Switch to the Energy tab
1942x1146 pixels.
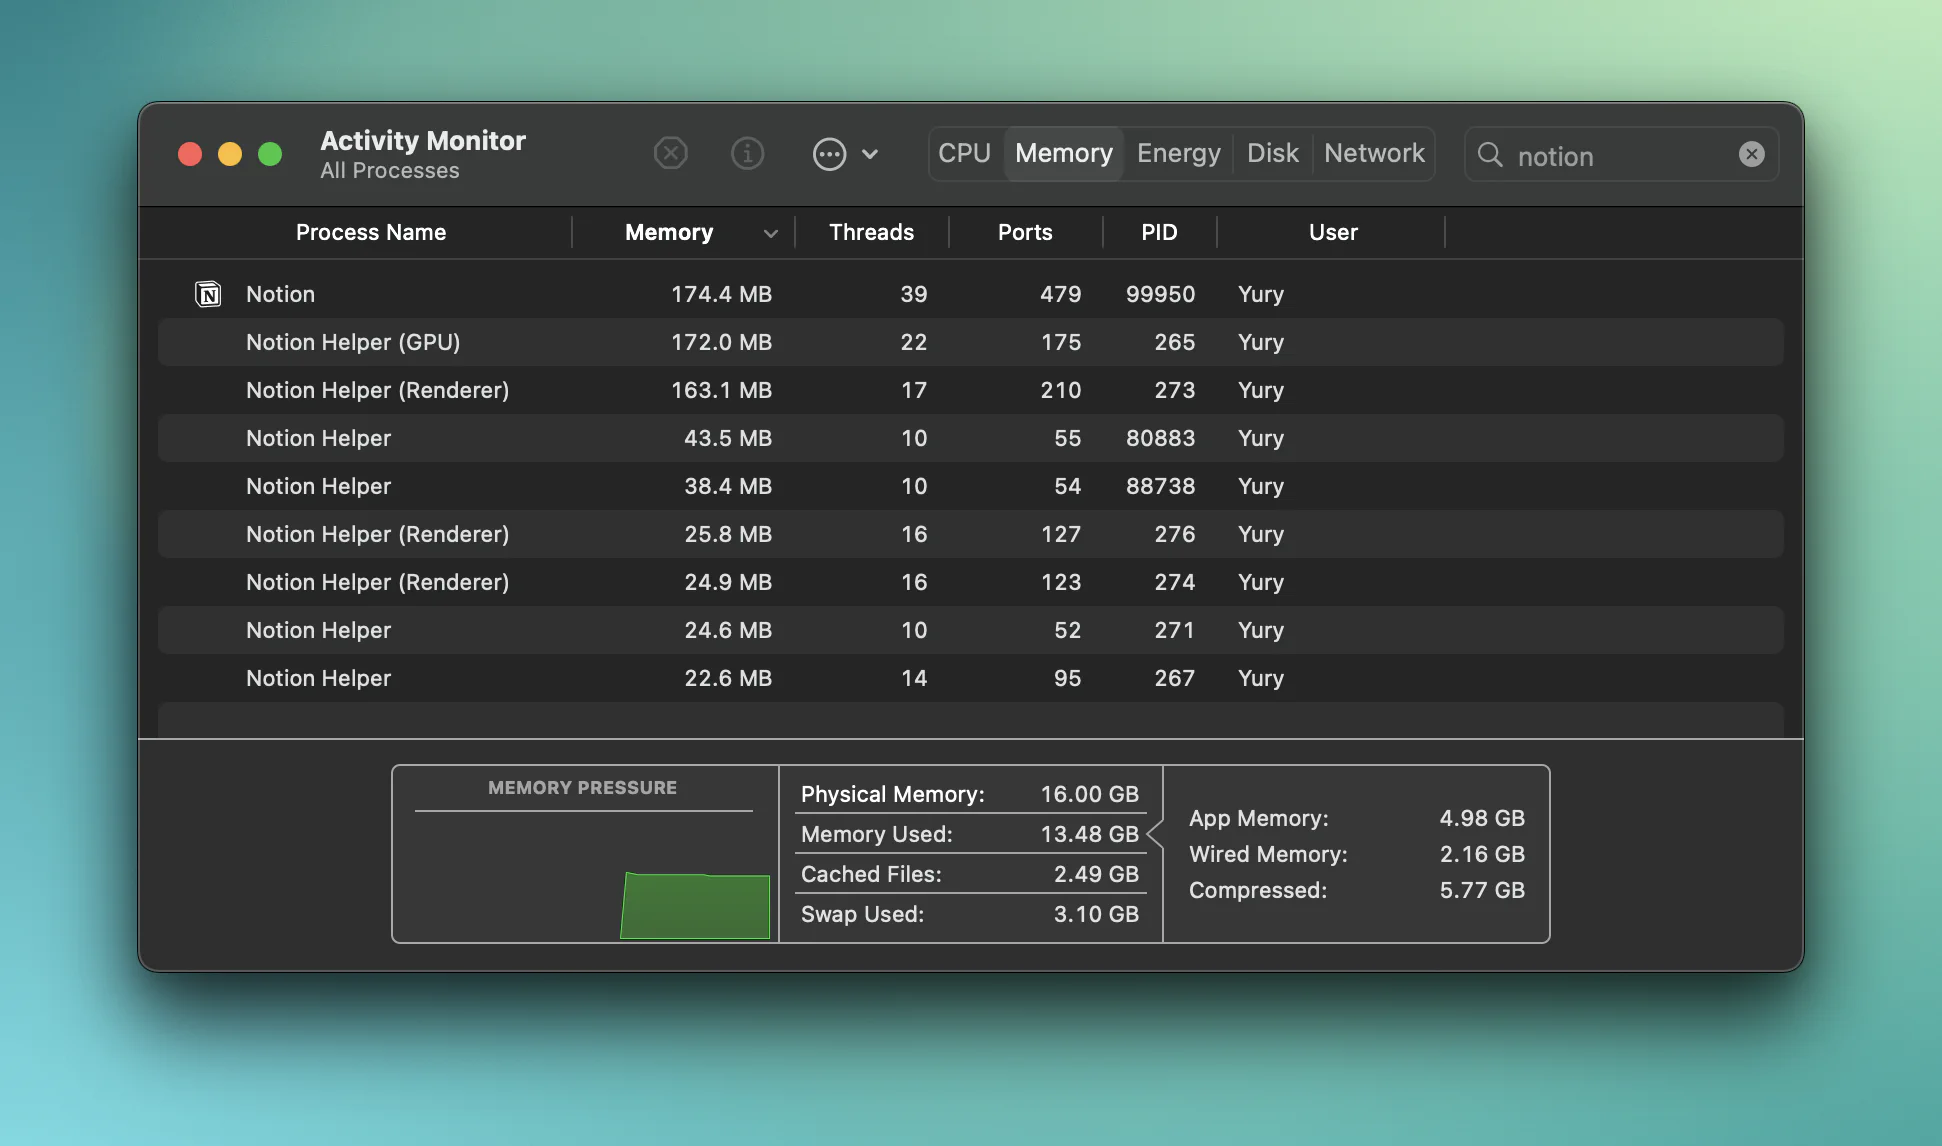click(1178, 153)
